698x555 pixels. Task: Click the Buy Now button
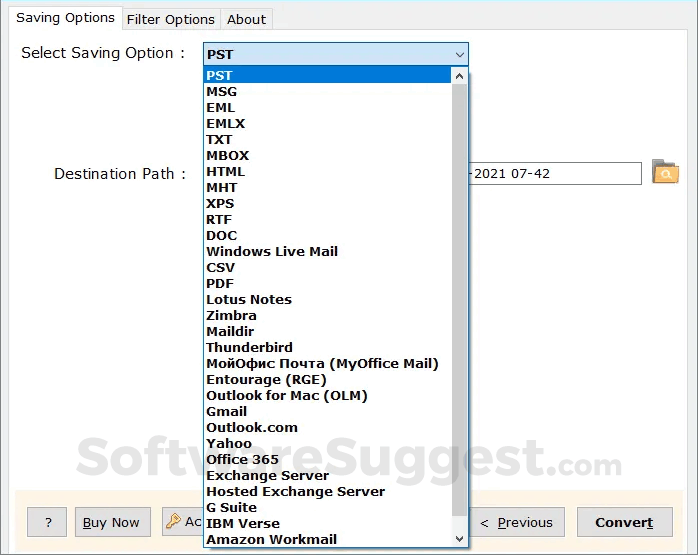(x=113, y=522)
